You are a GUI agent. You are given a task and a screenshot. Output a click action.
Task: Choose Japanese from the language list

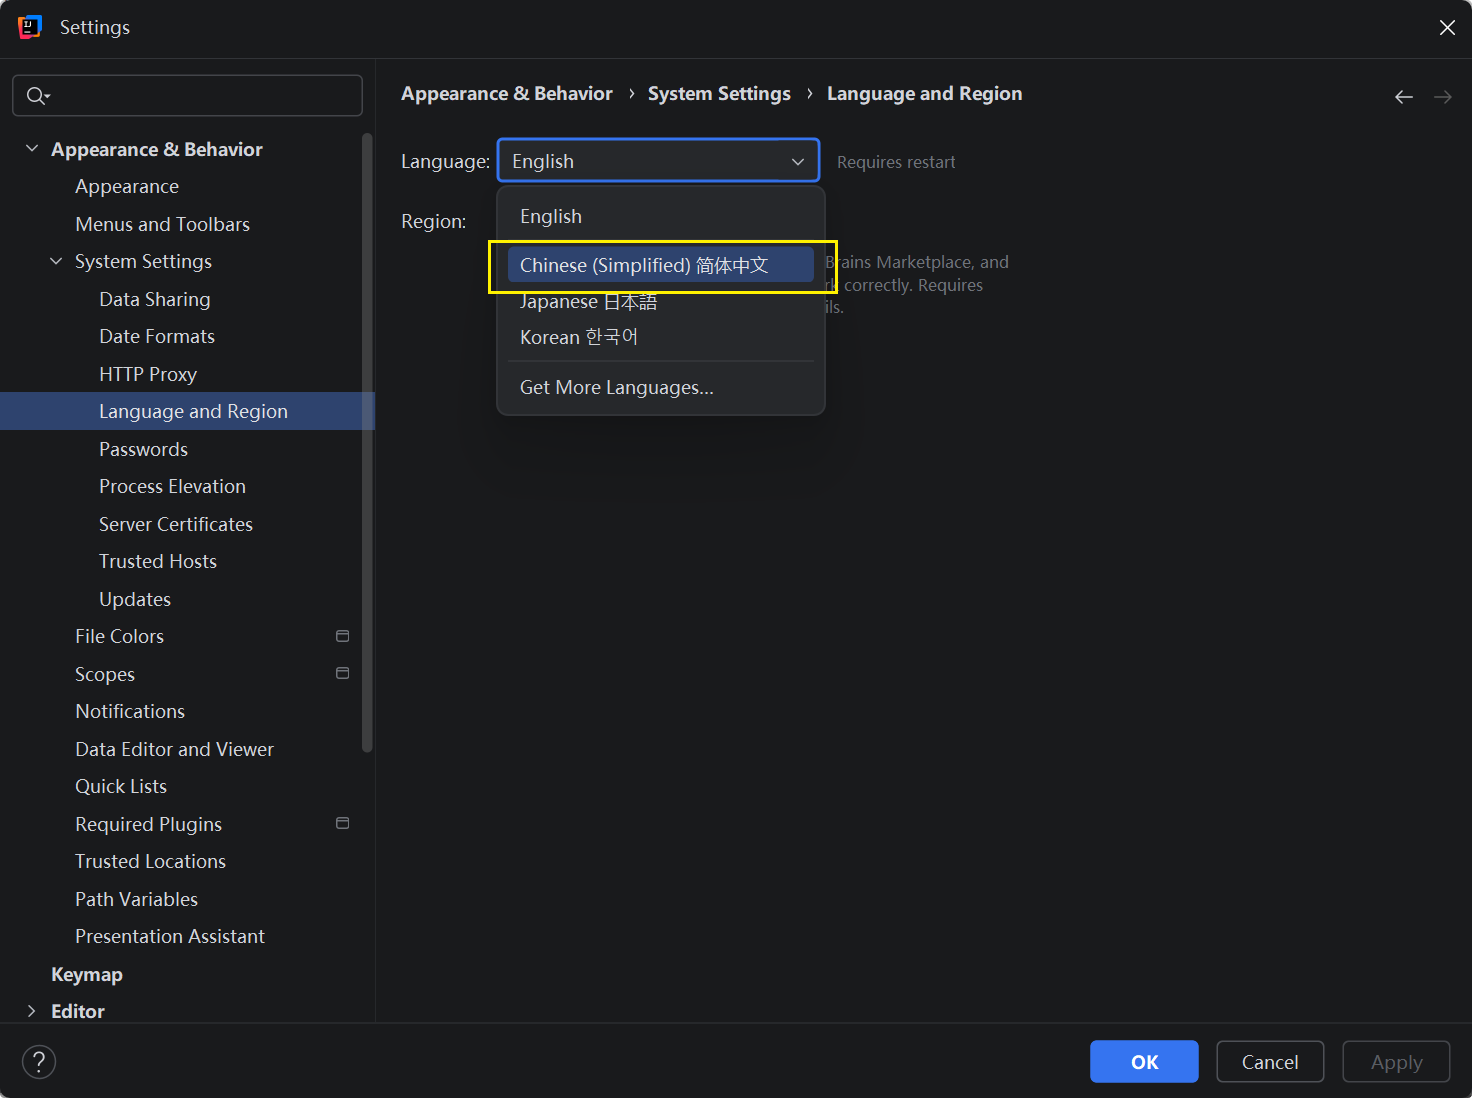click(588, 302)
